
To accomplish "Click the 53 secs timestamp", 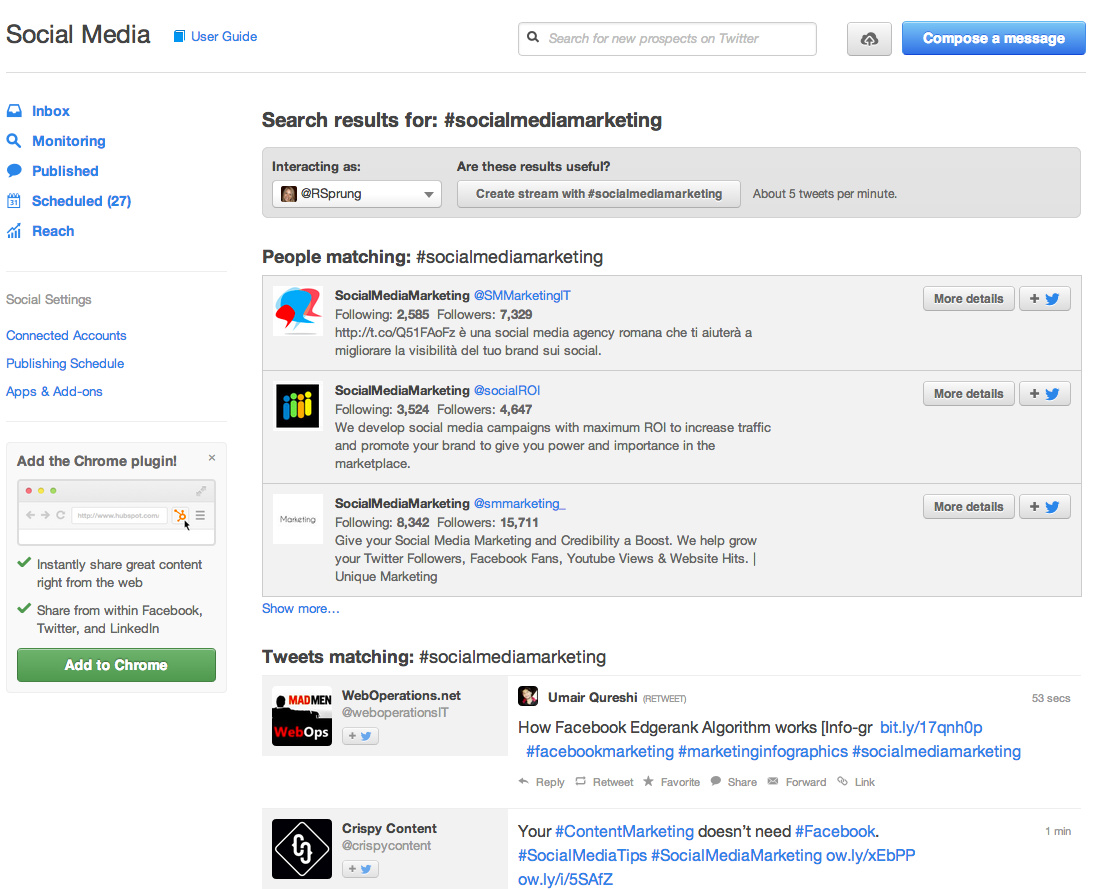I will click(x=1051, y=698).
